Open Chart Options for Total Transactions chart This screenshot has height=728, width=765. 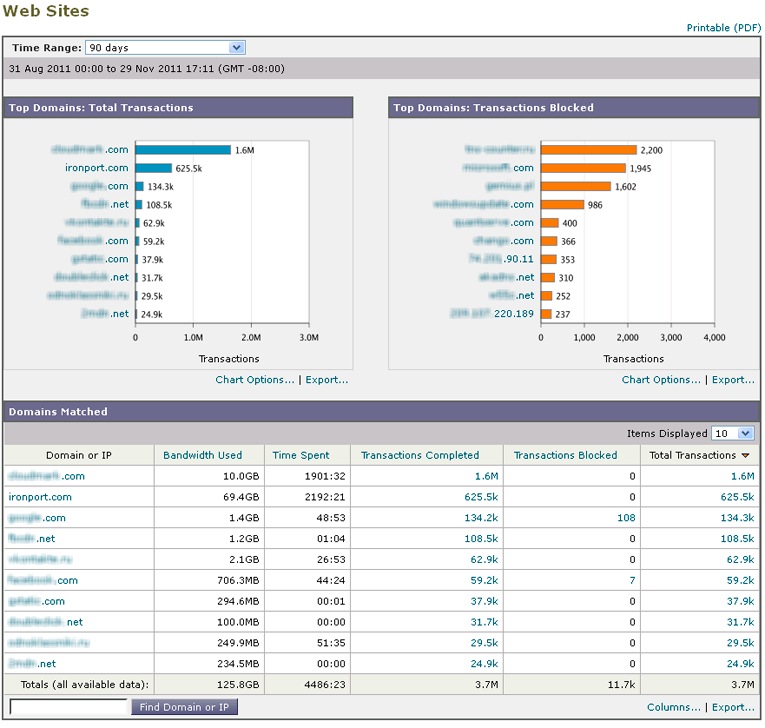(x=255, y=380)
